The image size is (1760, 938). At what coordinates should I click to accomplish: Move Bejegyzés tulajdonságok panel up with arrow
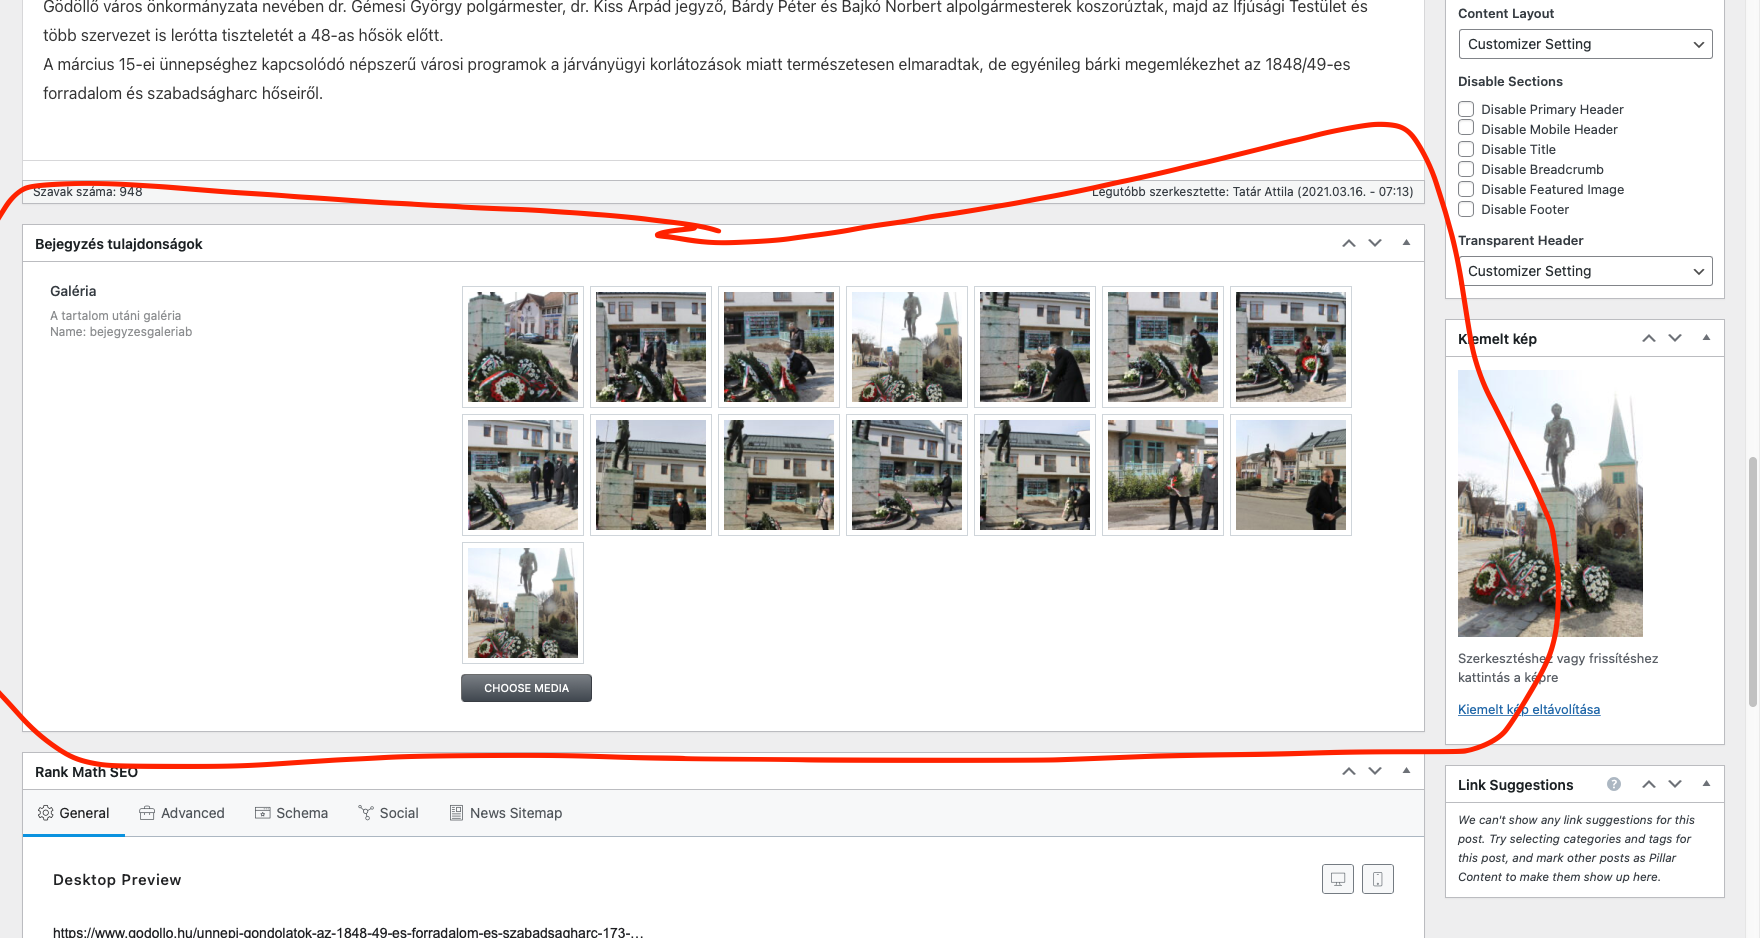[x=1348, y=243]
